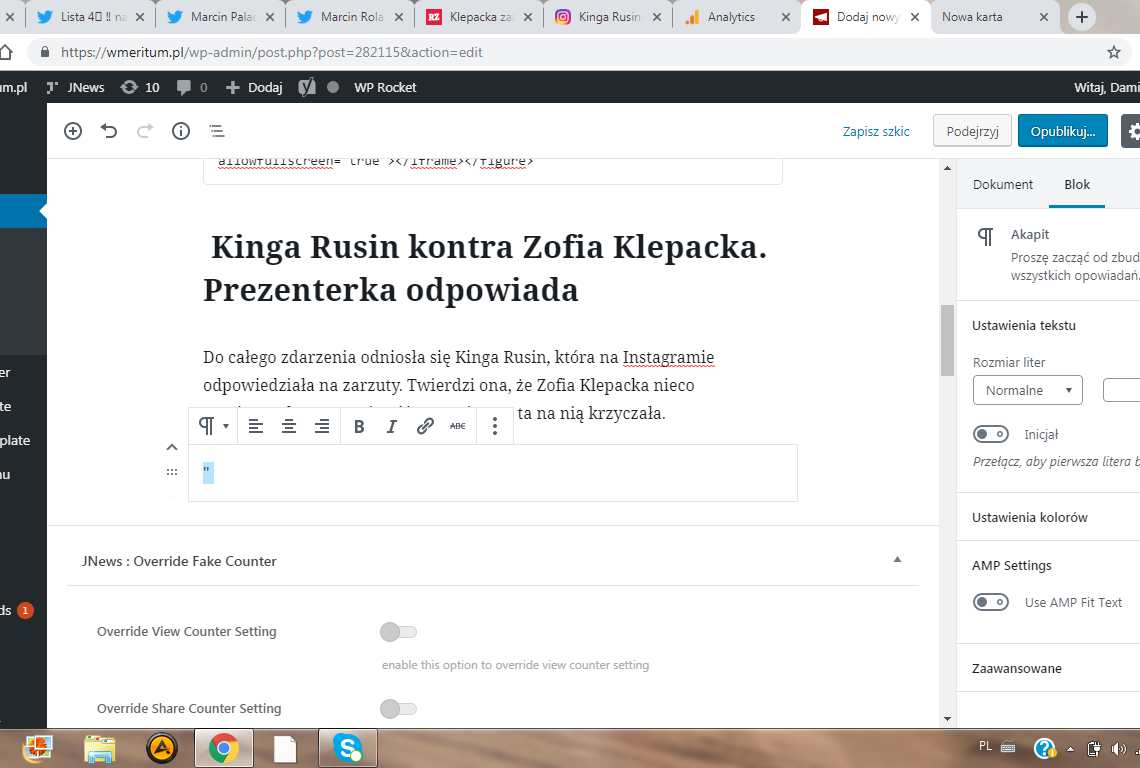Toggle Use AMP Fit Text switch
1140x768 pixels.
(992, 602)
